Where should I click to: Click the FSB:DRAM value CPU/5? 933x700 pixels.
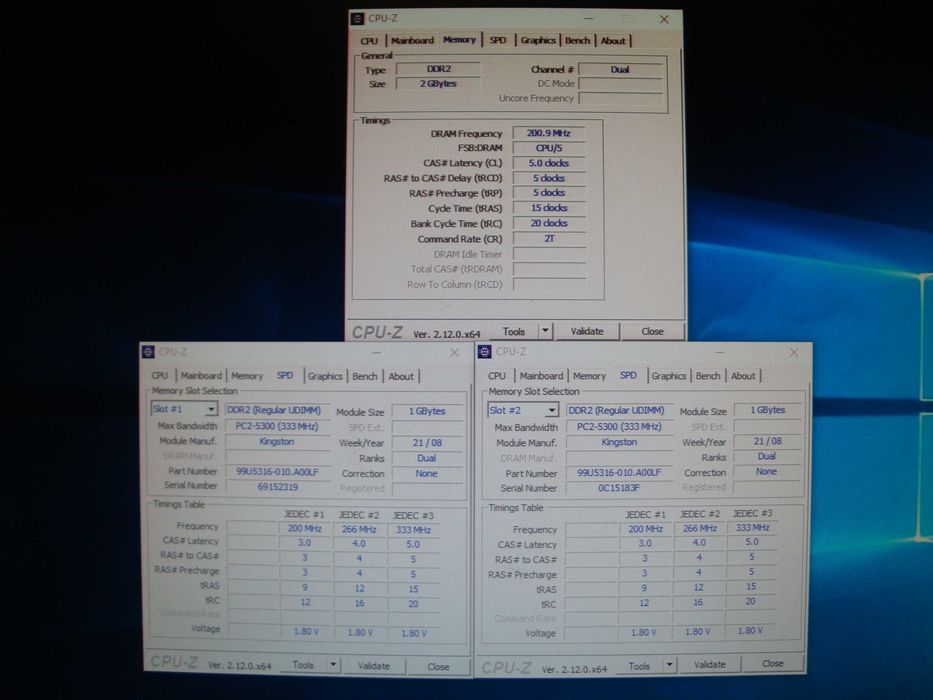(549, 148)
